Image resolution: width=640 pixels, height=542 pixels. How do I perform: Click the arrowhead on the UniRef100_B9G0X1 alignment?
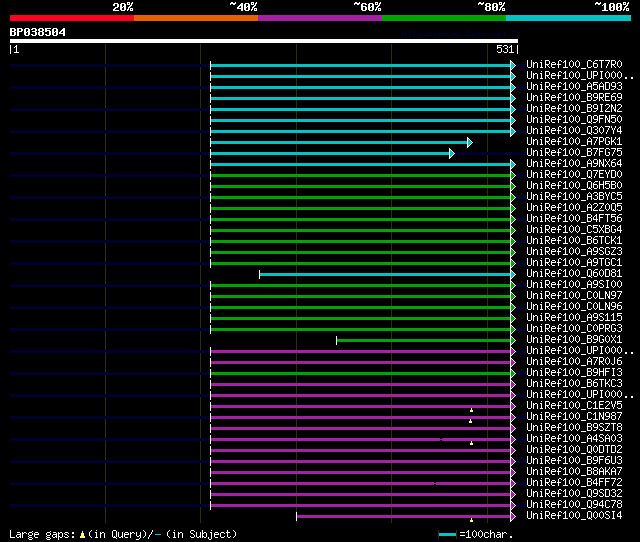[513, 340]
